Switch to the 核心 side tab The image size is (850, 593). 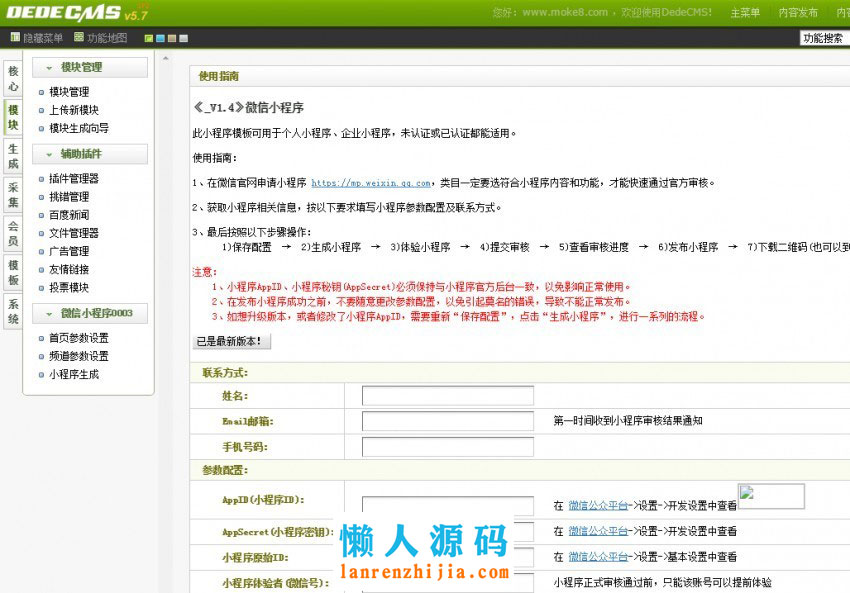(13, 79)
